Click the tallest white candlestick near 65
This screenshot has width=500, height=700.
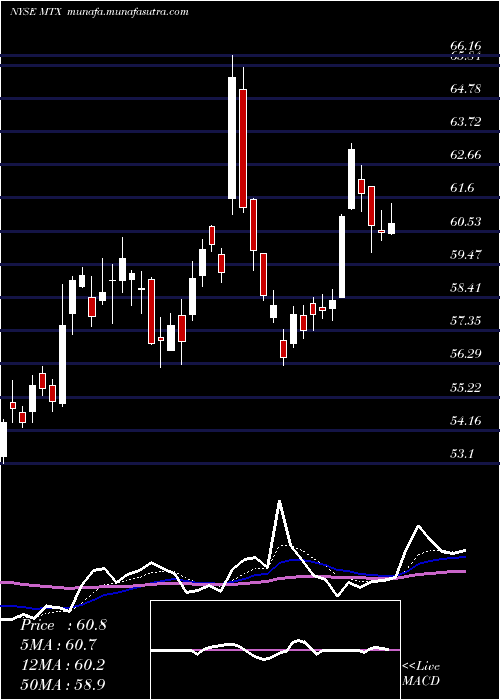coord(232,138)
